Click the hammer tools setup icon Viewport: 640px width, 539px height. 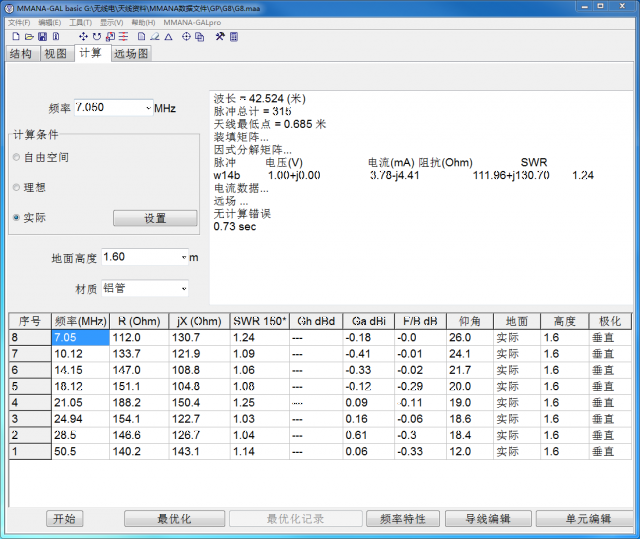tap(220, 37)
